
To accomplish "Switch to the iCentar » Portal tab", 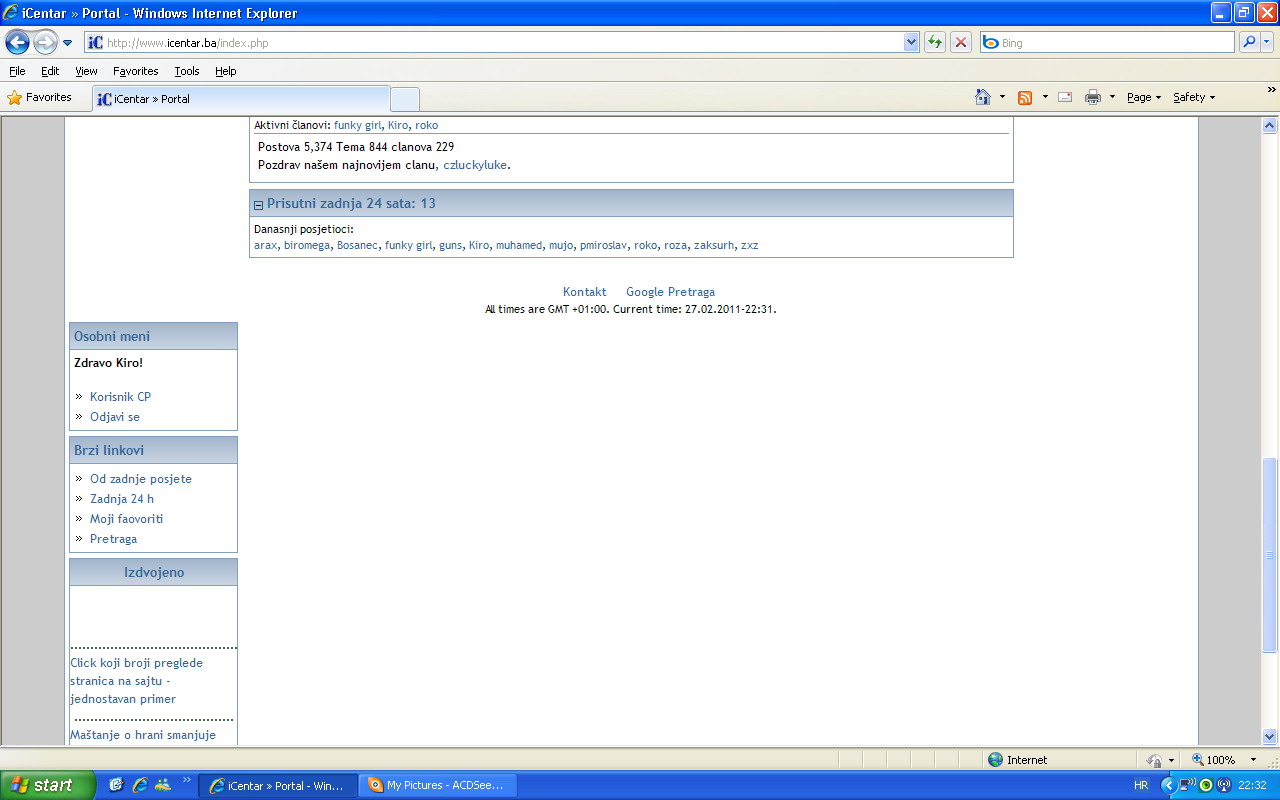I will point(240,99).
